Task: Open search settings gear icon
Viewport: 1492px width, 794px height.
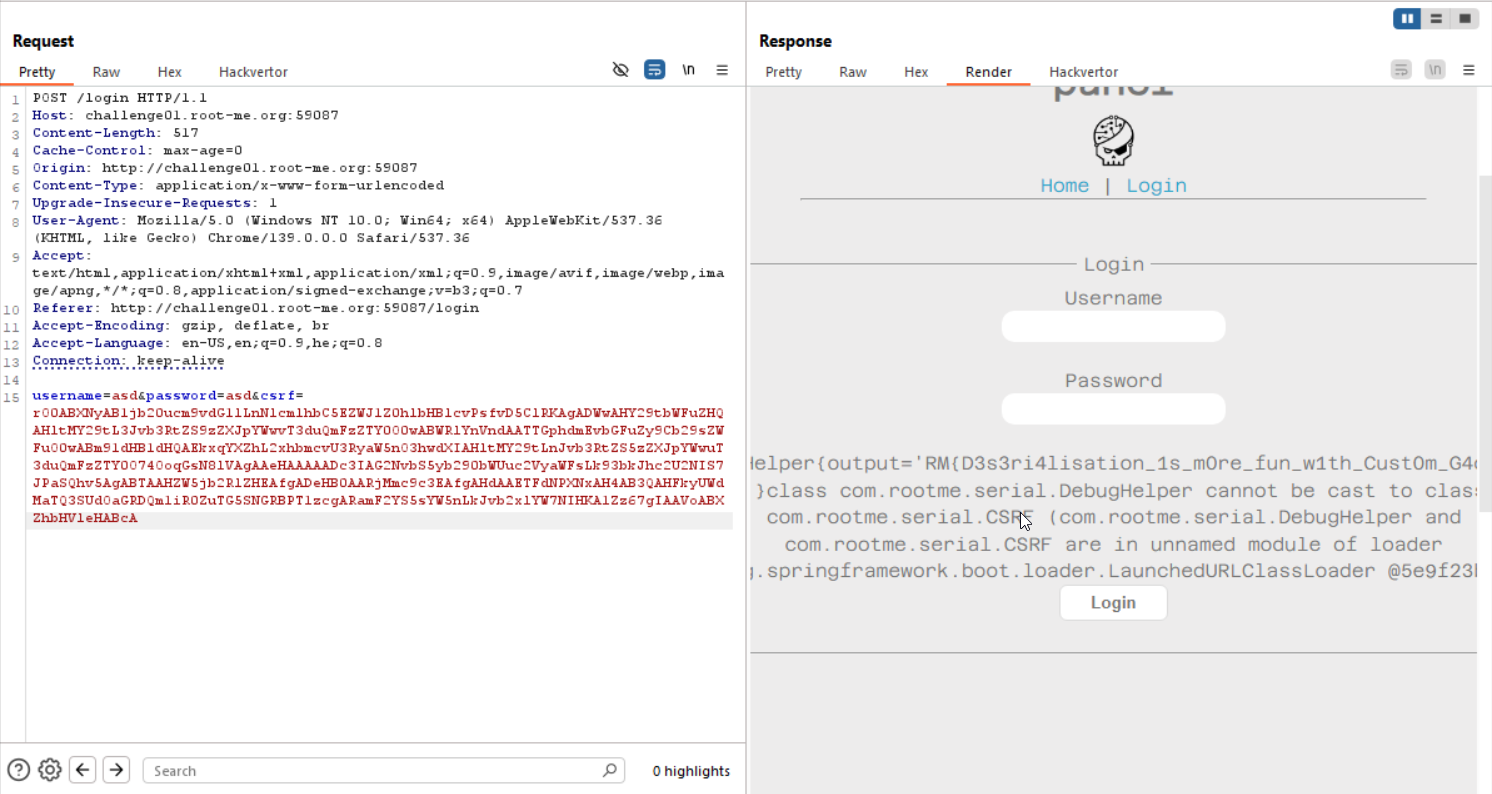Action: click(x=49, y=770)
